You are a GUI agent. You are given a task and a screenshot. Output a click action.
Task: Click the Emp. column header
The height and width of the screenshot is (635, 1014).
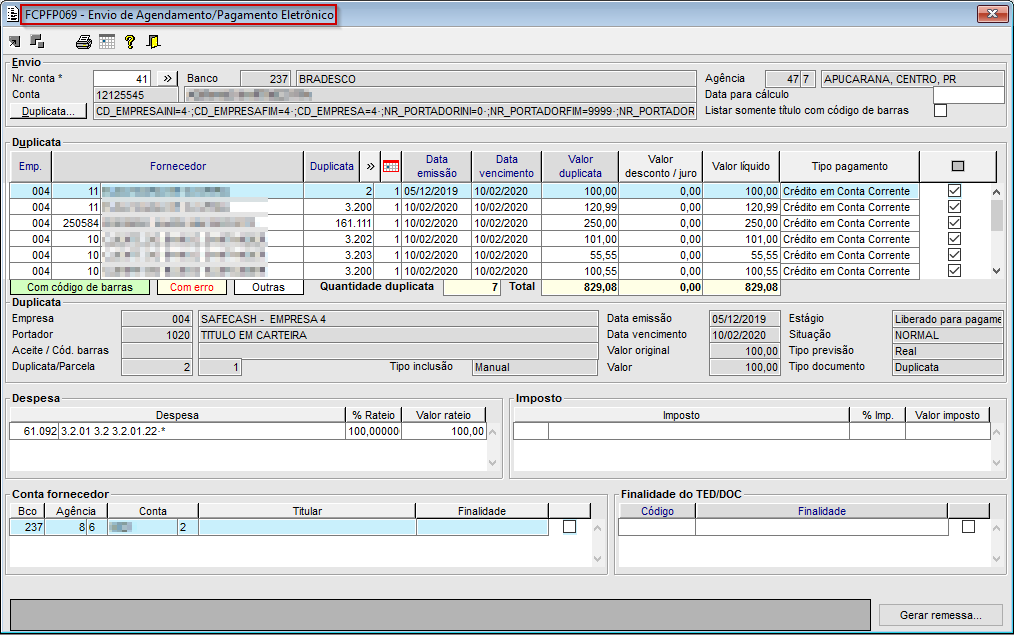pyautogui.click(x=30, y=166)
